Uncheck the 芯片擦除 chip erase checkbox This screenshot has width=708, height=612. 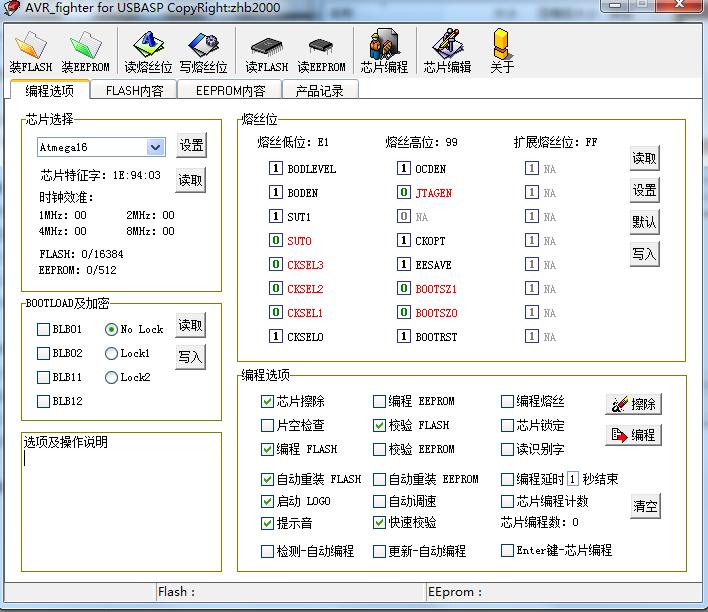click(x=267, y=401)
